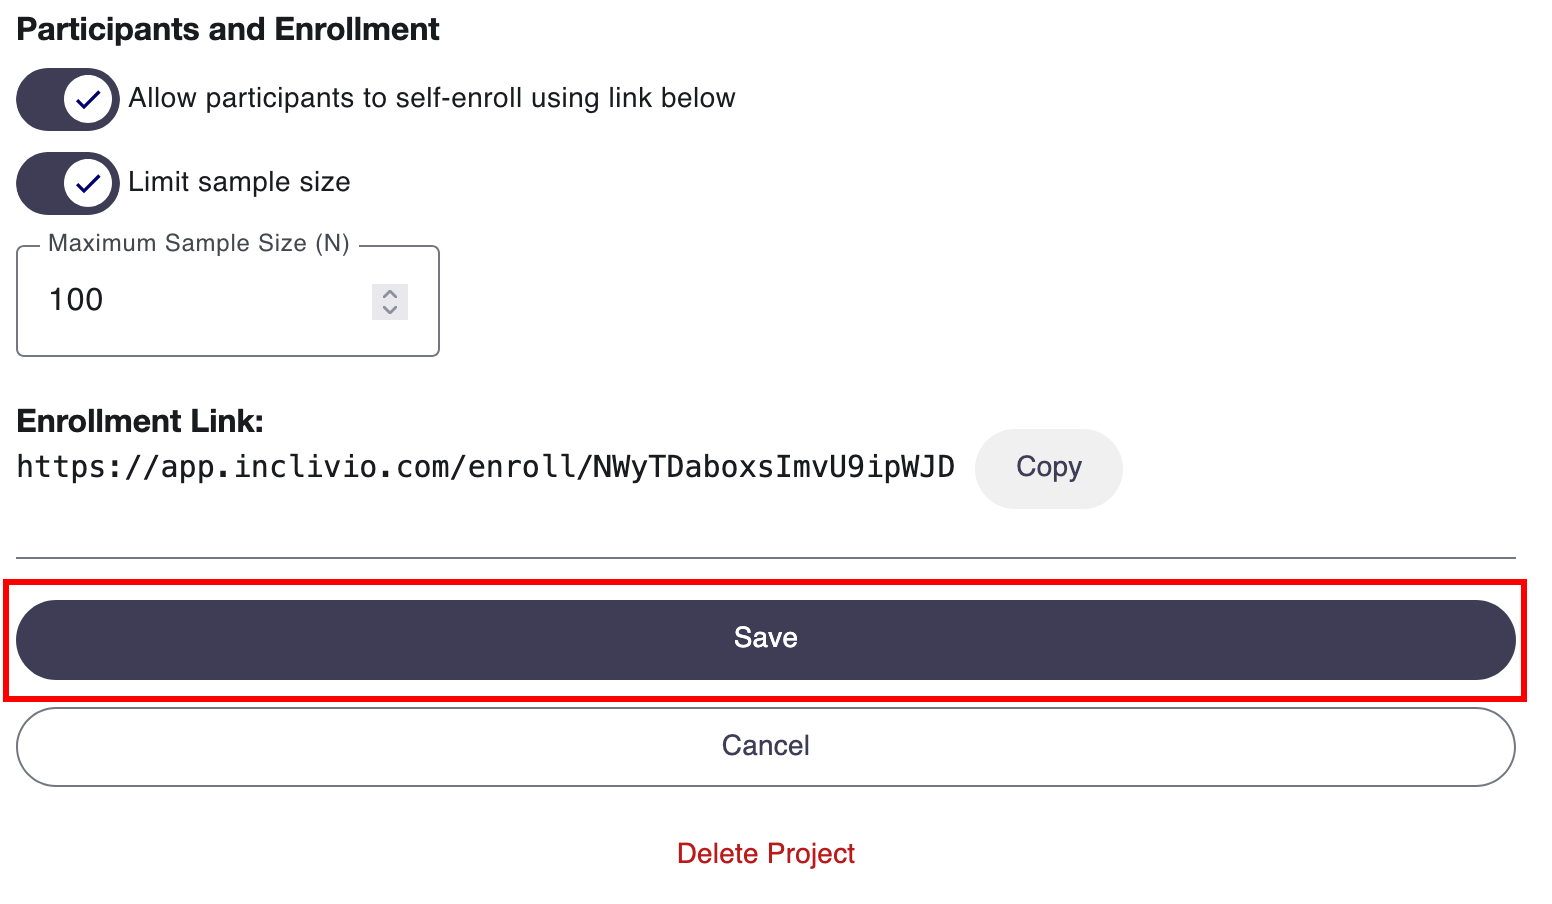1552x904 pixels.
Task: Click the value 100 in sample size box
Action: point(76,300)
